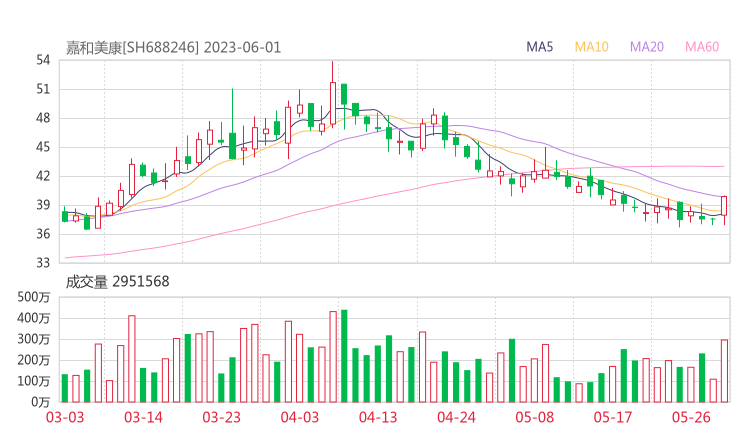Click the 05-08 date axis label
The width and height of the screenshot is (740, 440).
click(534, 417)
